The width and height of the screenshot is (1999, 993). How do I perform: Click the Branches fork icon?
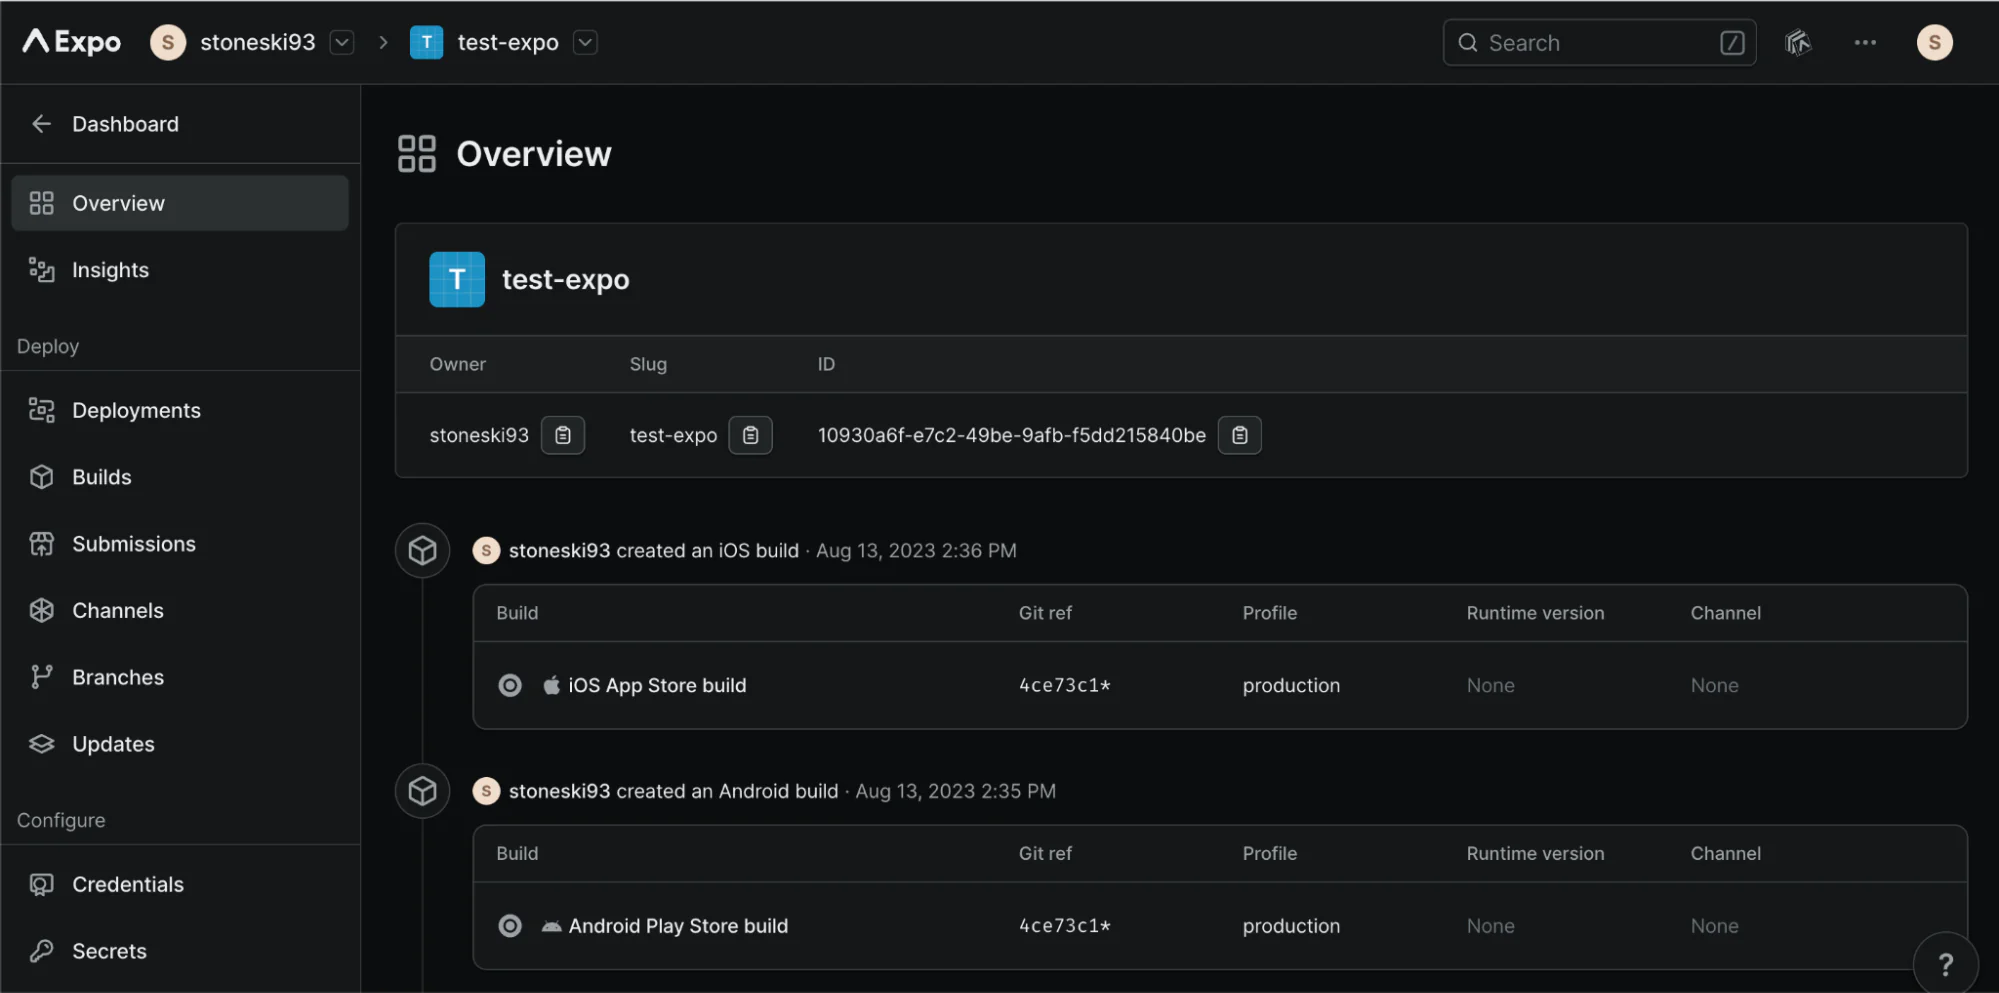[41, 677]
